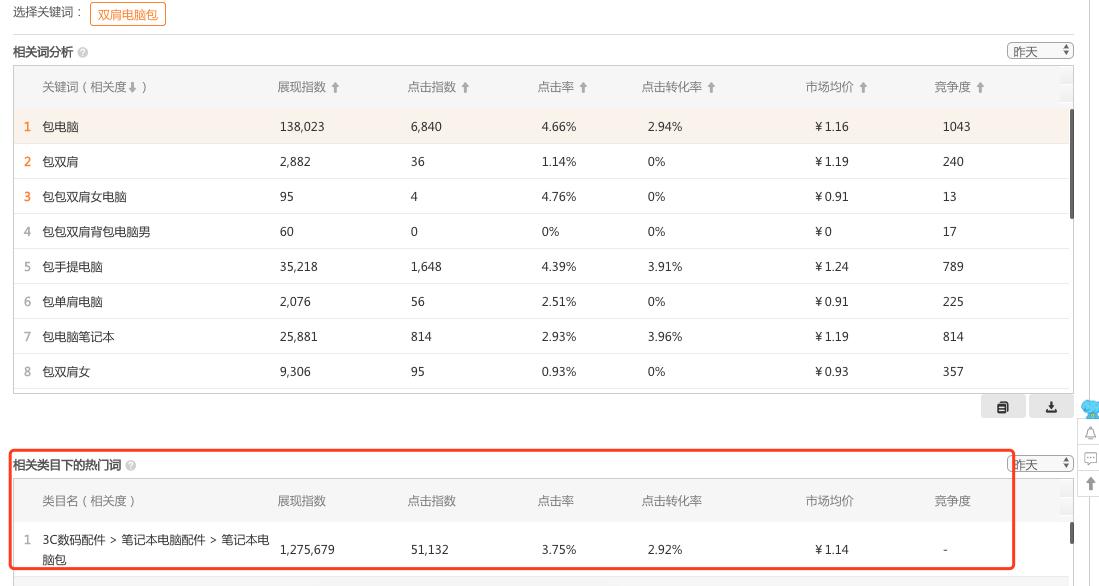Click the help icon beside 相关词分析
This screenshot has height=586, width=1099.
coord(83,52)
